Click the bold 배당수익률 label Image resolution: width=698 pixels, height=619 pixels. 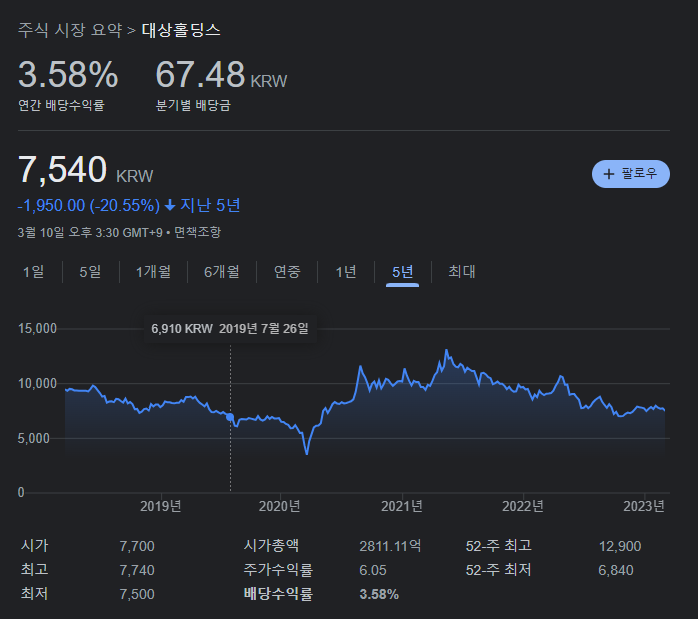278,595
